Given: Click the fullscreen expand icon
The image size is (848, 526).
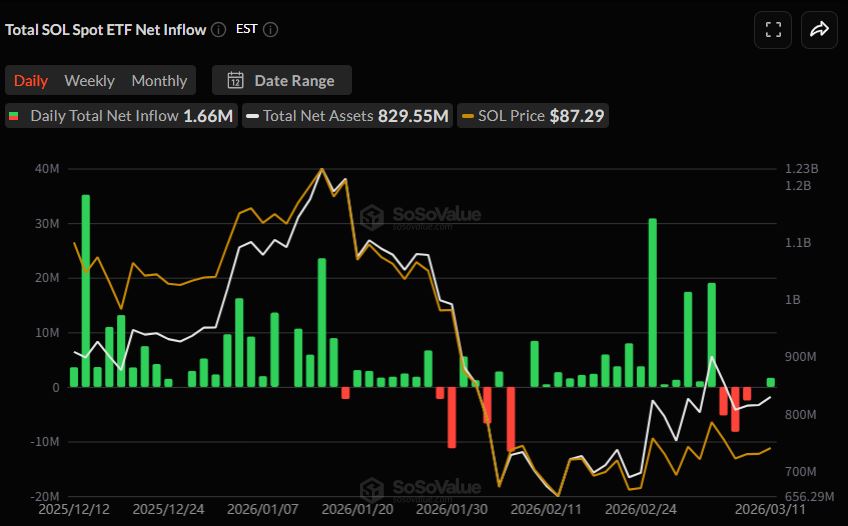Looking at the screenshot, I should (773, 30).
